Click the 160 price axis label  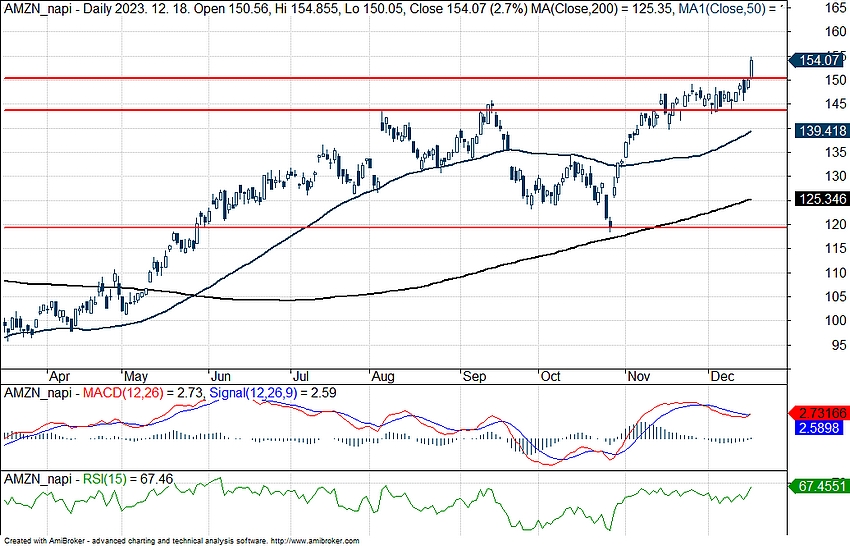(835, 32)
